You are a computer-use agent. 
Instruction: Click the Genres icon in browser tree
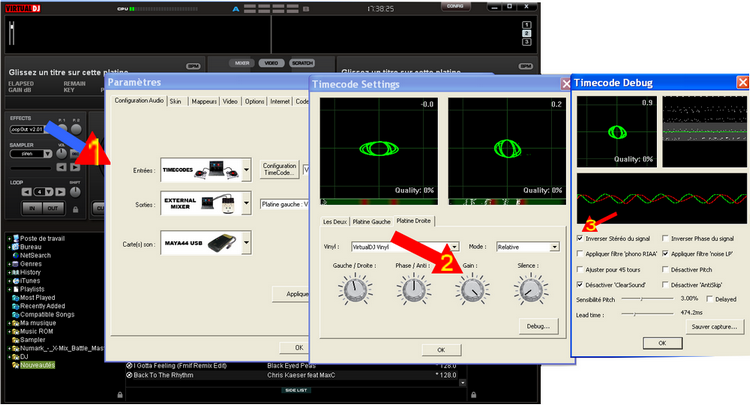15,264
